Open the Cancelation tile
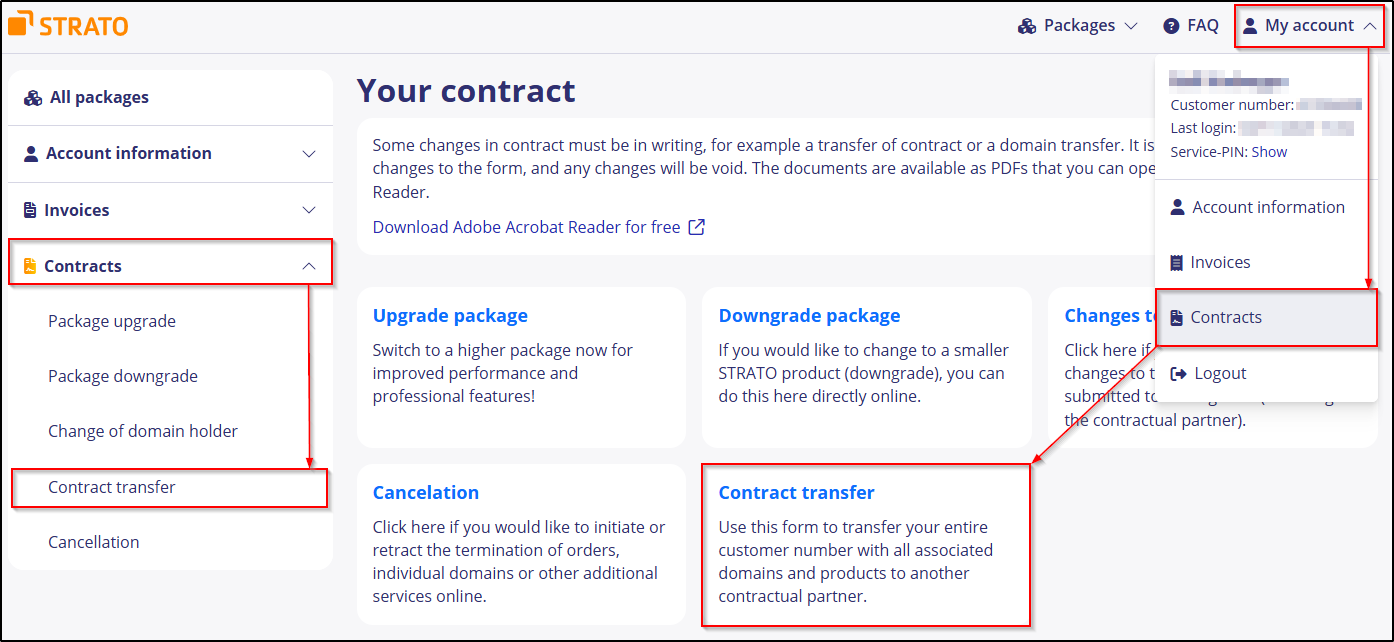1394x642 pixels. pos(426,492)
